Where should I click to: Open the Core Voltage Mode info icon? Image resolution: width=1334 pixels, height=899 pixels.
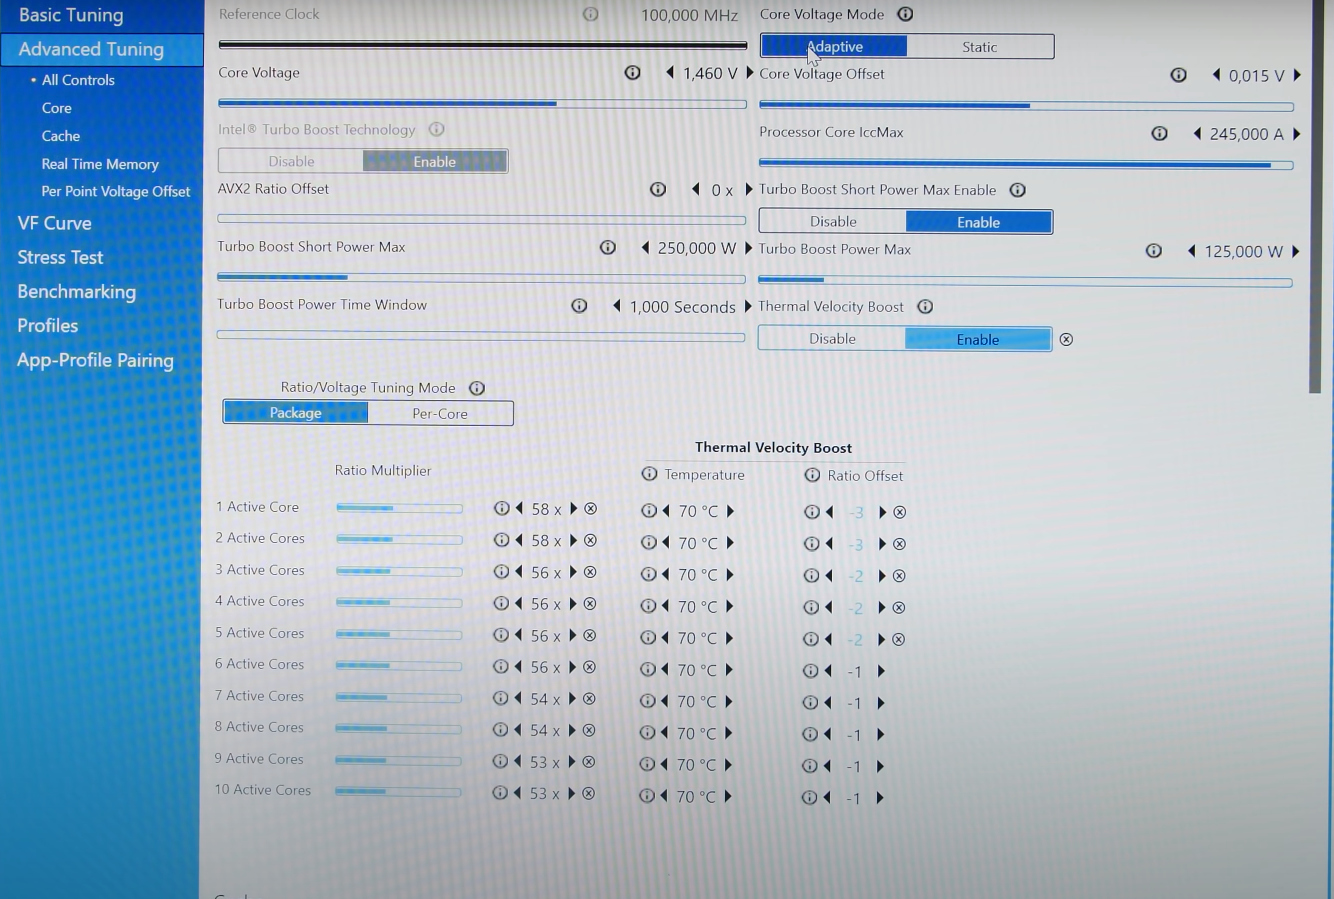905,14
